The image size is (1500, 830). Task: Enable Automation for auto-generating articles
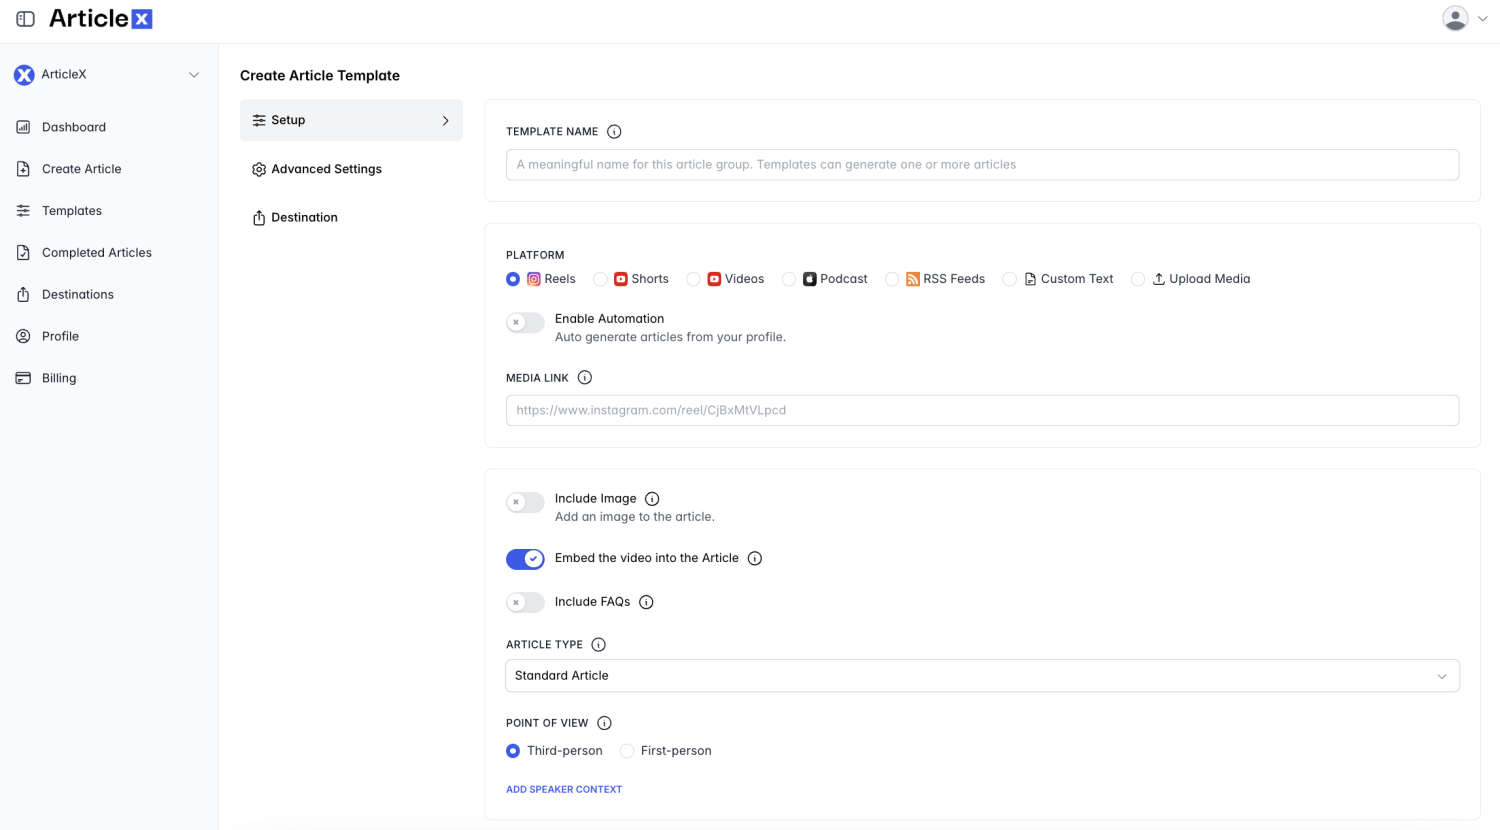(525, 322)
